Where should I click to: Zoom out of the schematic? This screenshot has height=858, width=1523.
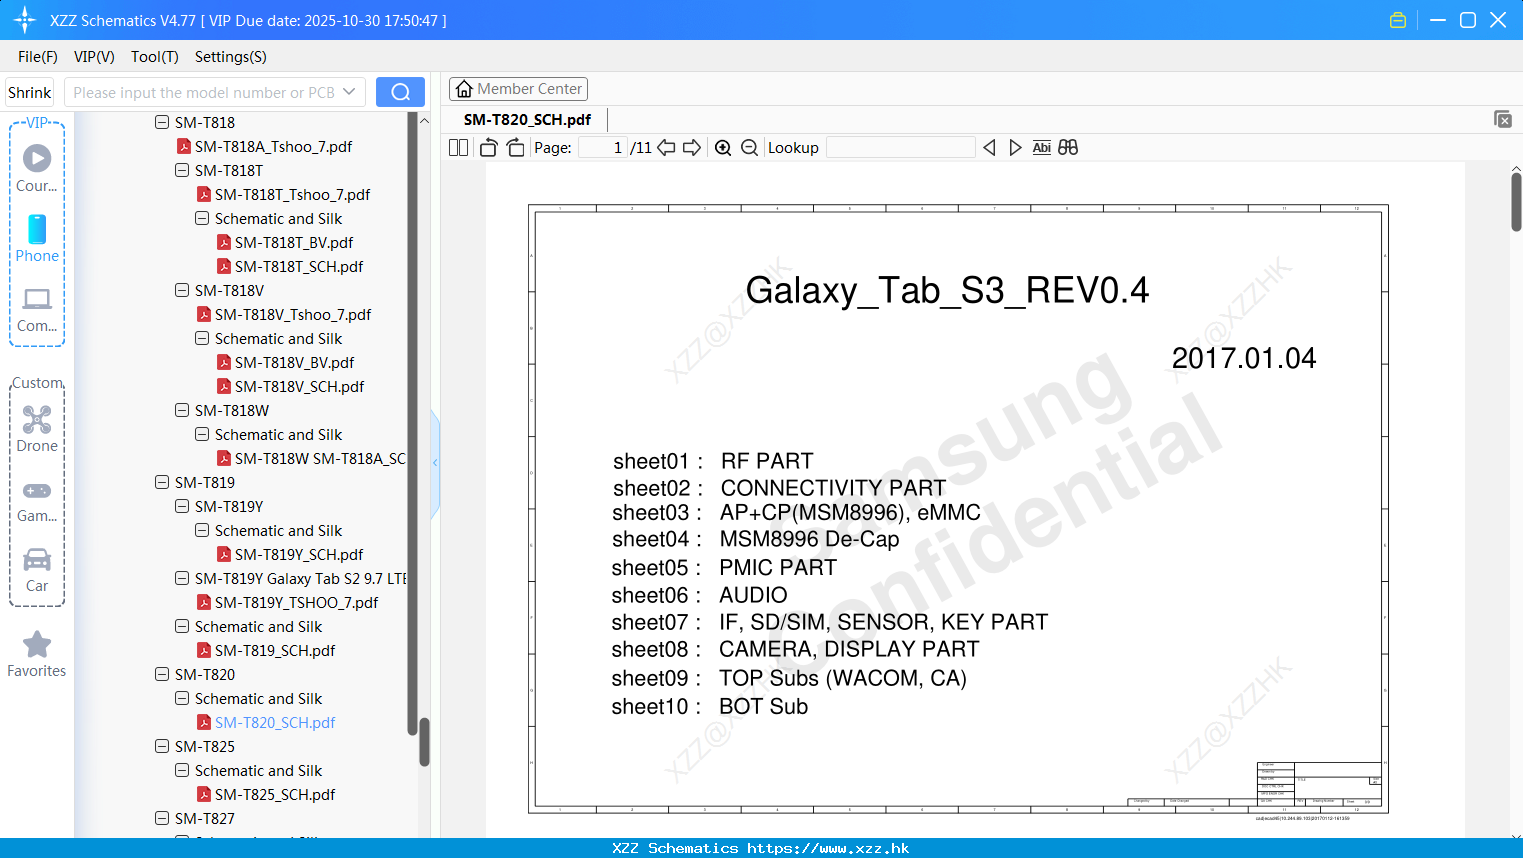[749, 147]
